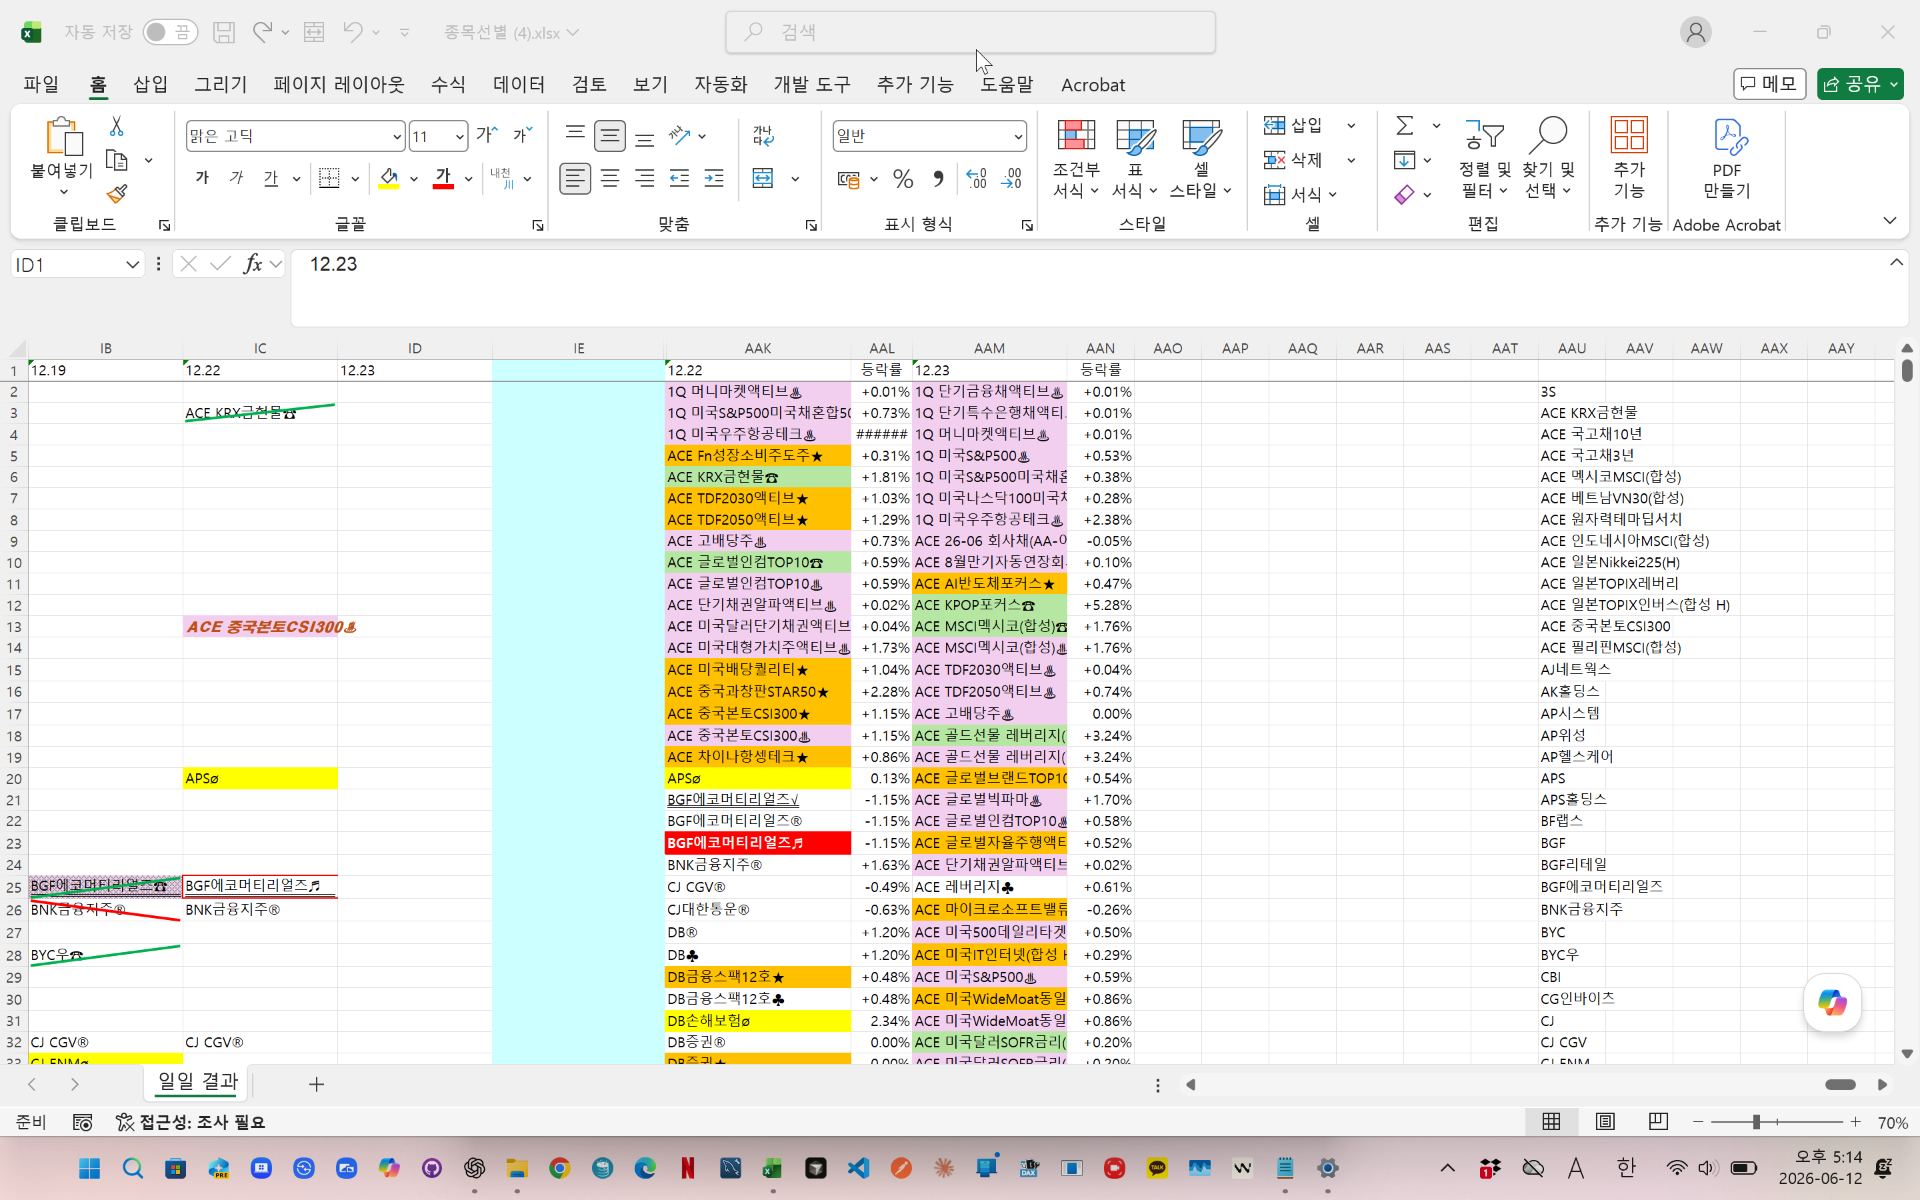1920x1200 pixels.
Task: Open the font size dropdown
Action: pos(459,136)
